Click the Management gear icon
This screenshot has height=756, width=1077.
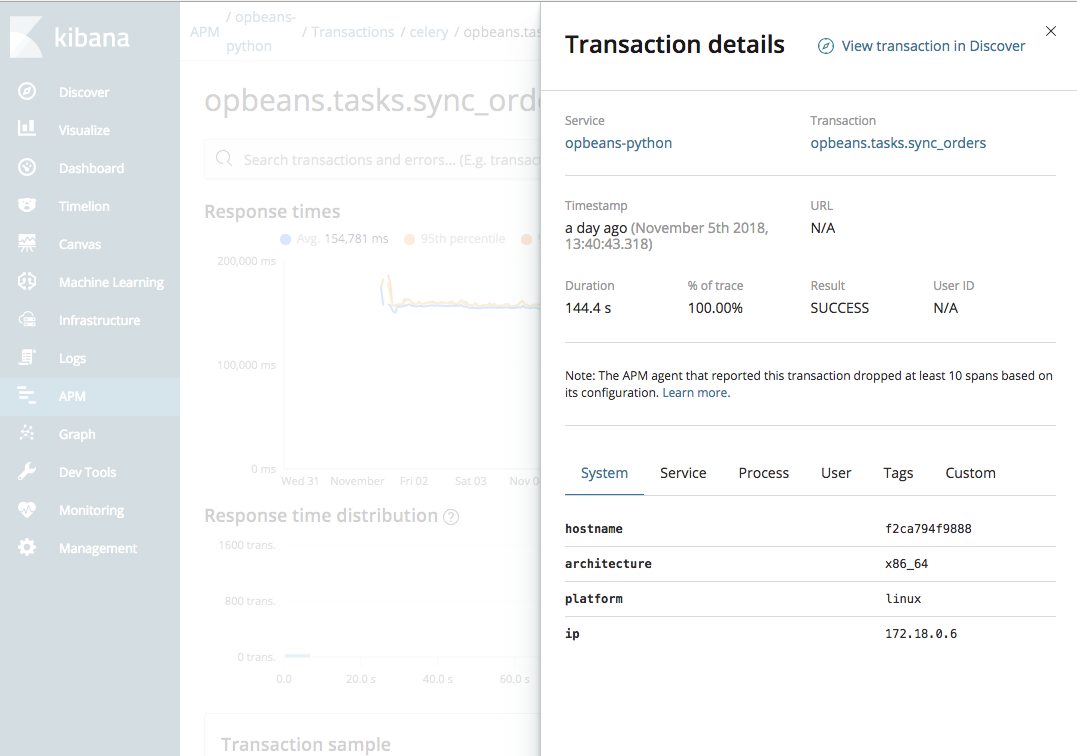pos(27,548)
